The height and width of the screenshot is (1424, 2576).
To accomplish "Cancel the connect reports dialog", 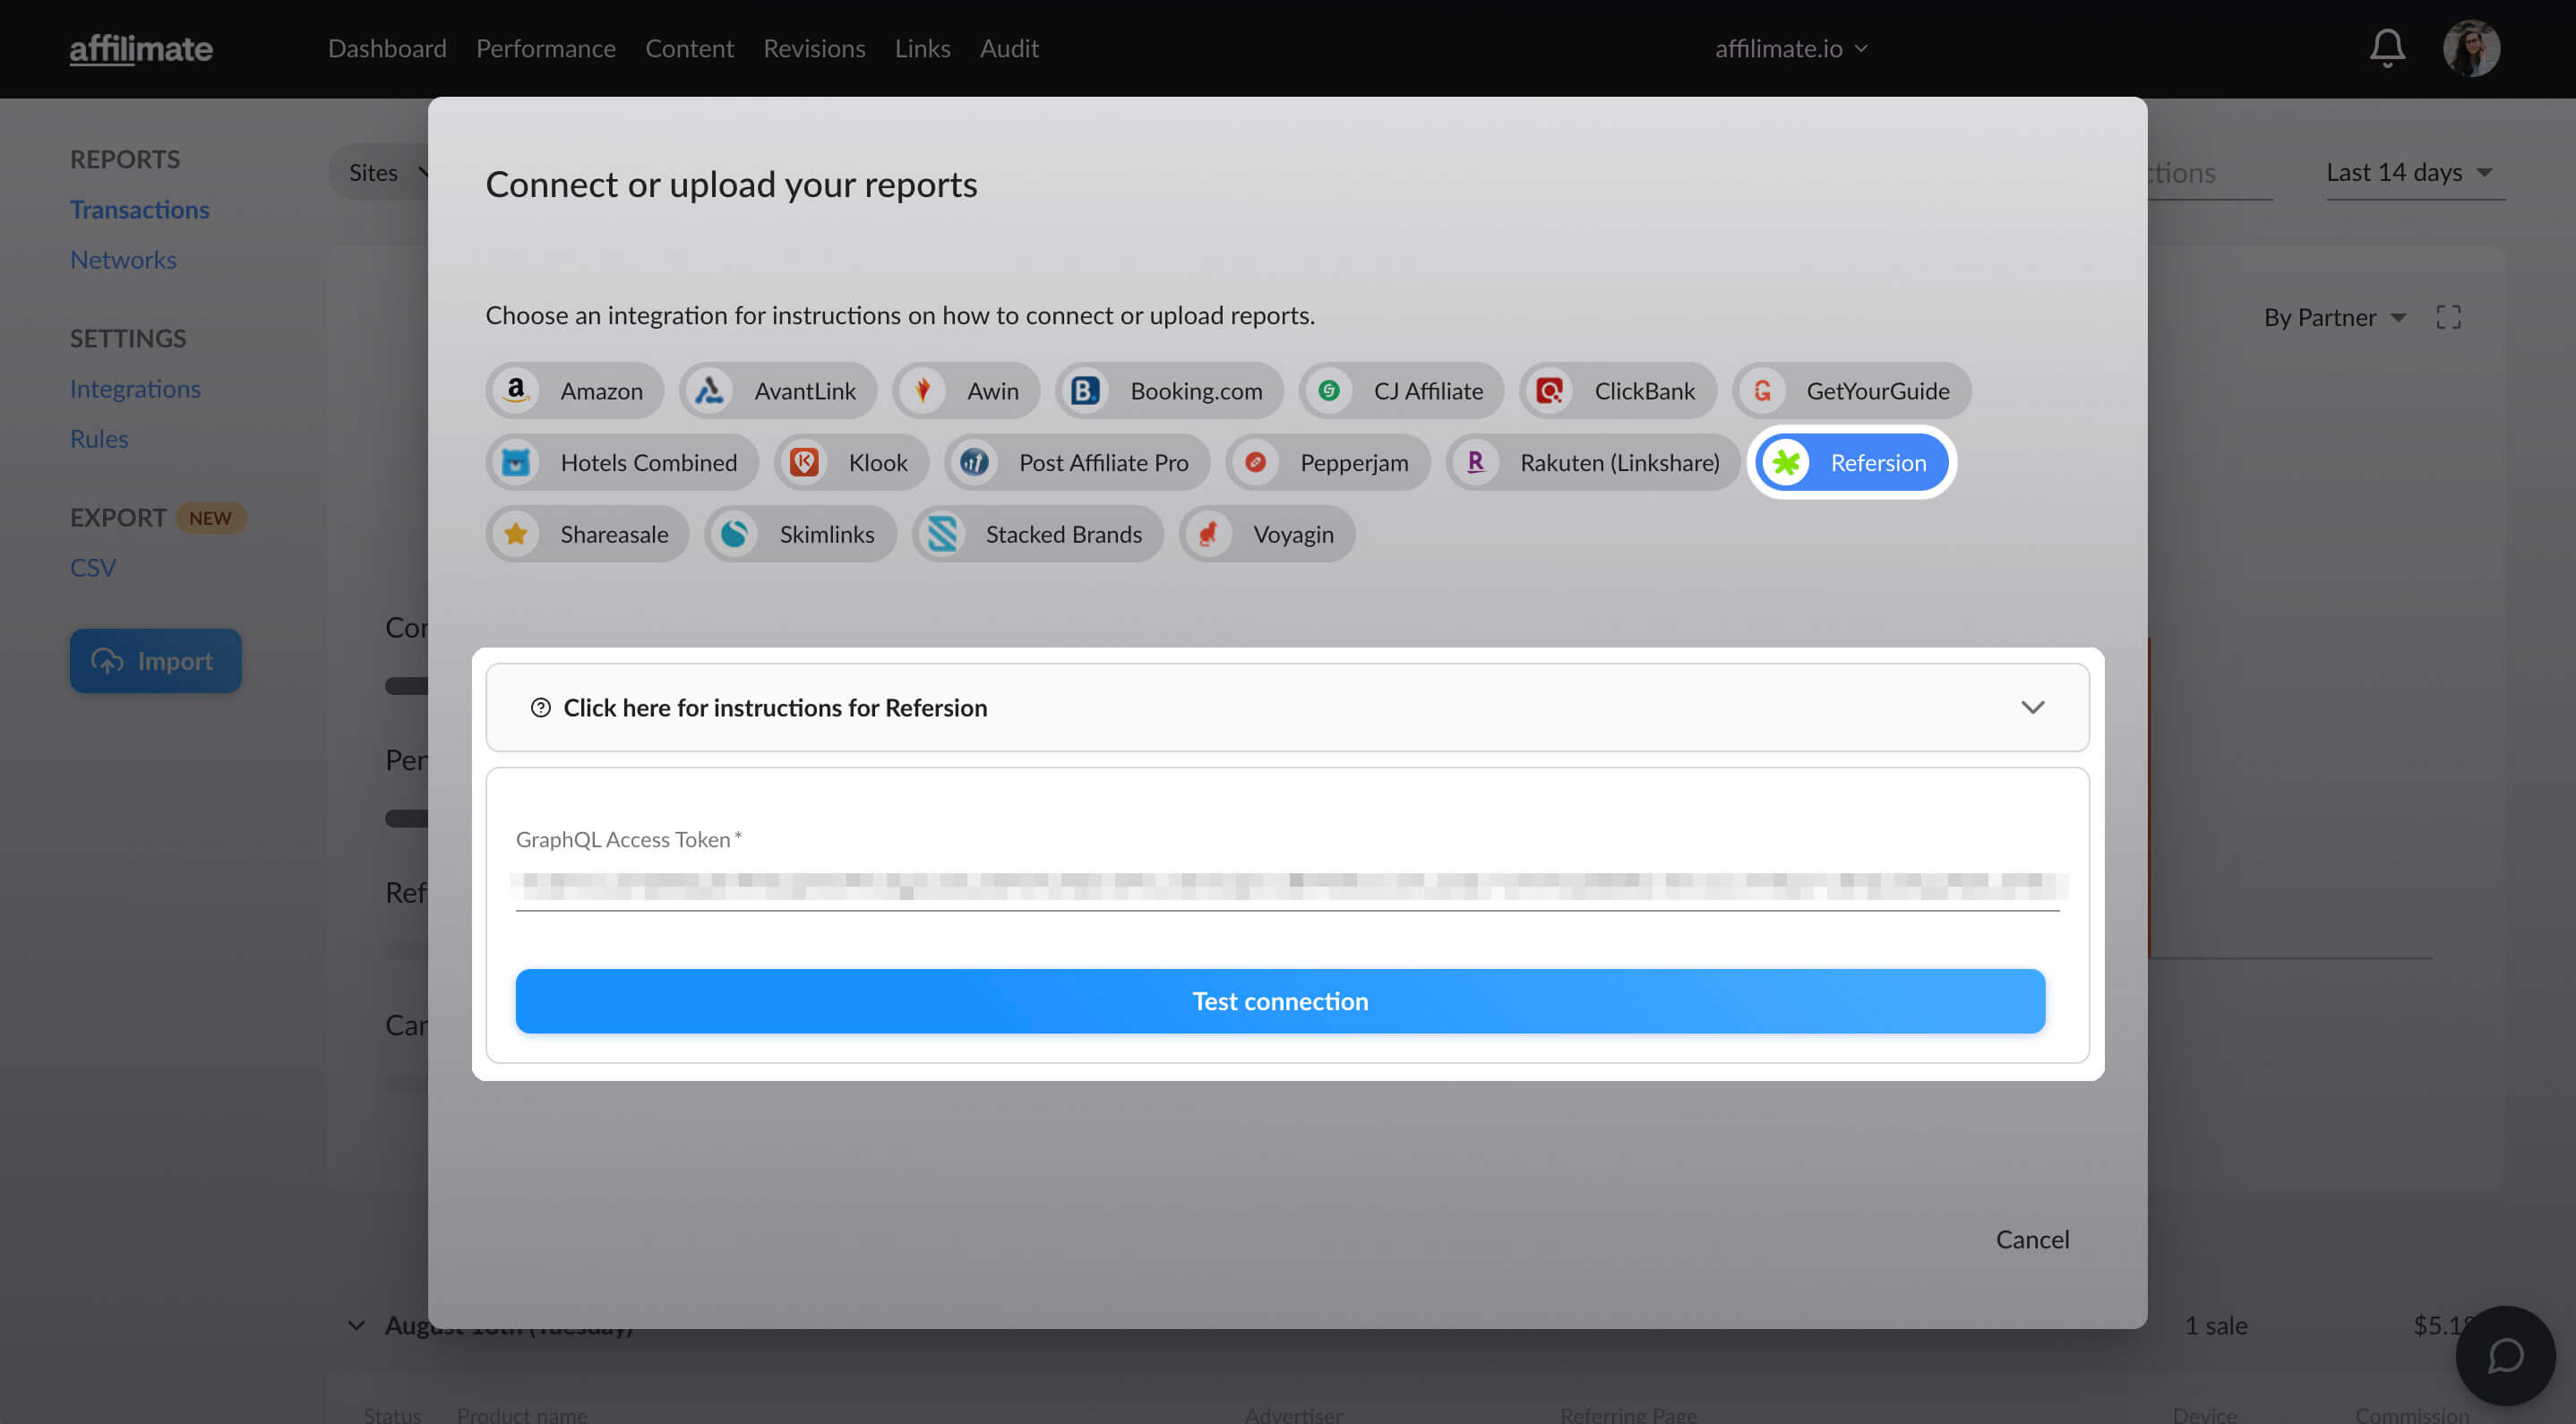I will [x=2032, y=1239].
